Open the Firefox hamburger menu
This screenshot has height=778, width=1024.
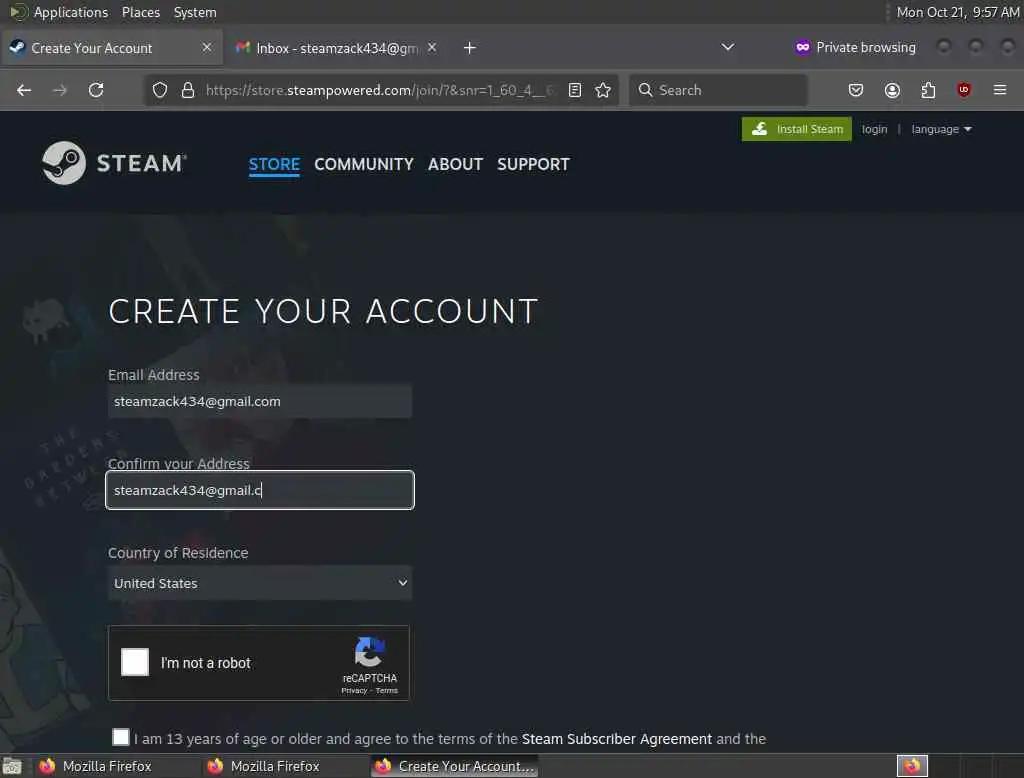pos(1000,89)
